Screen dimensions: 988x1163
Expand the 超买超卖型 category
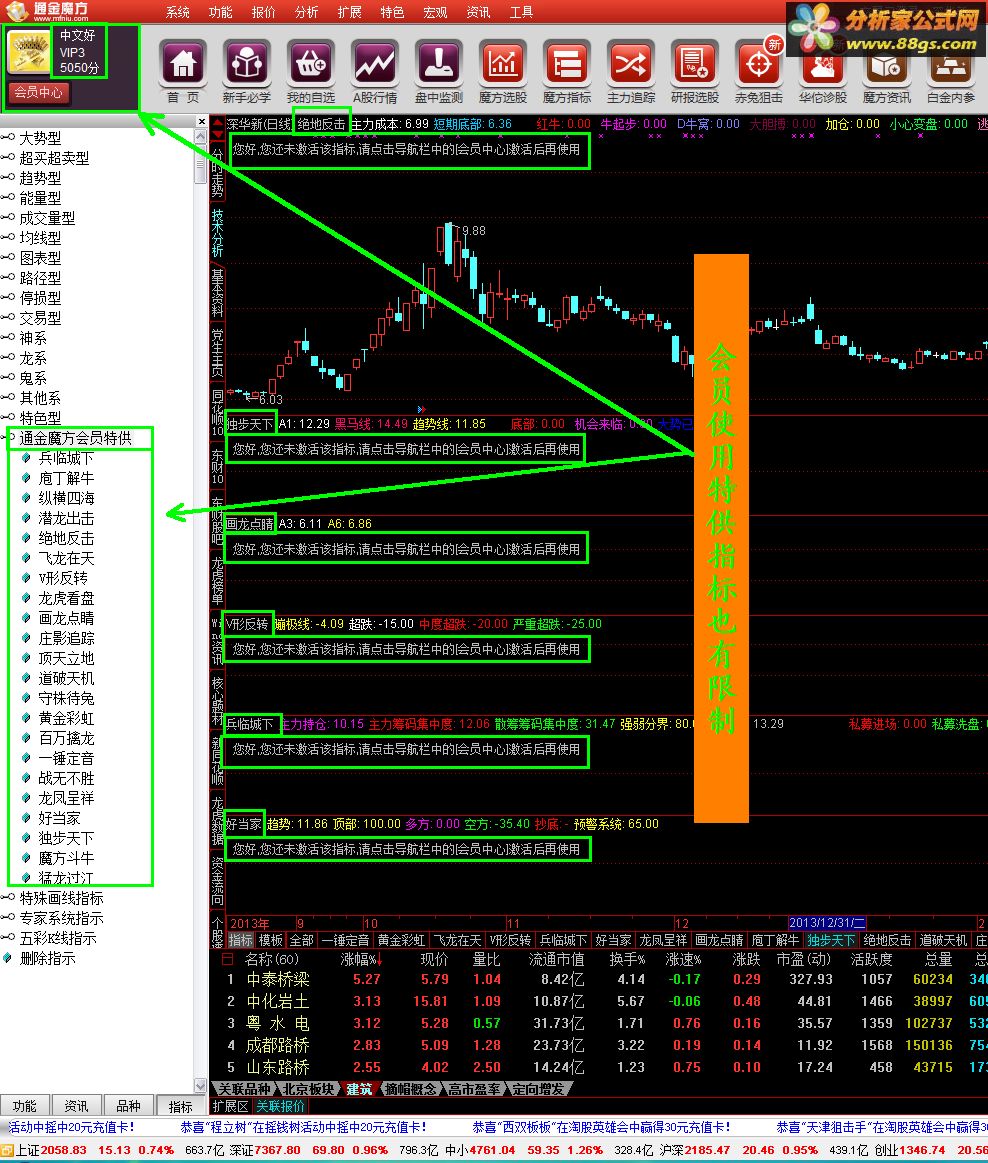pyautogui.click(x=54, y=158)
